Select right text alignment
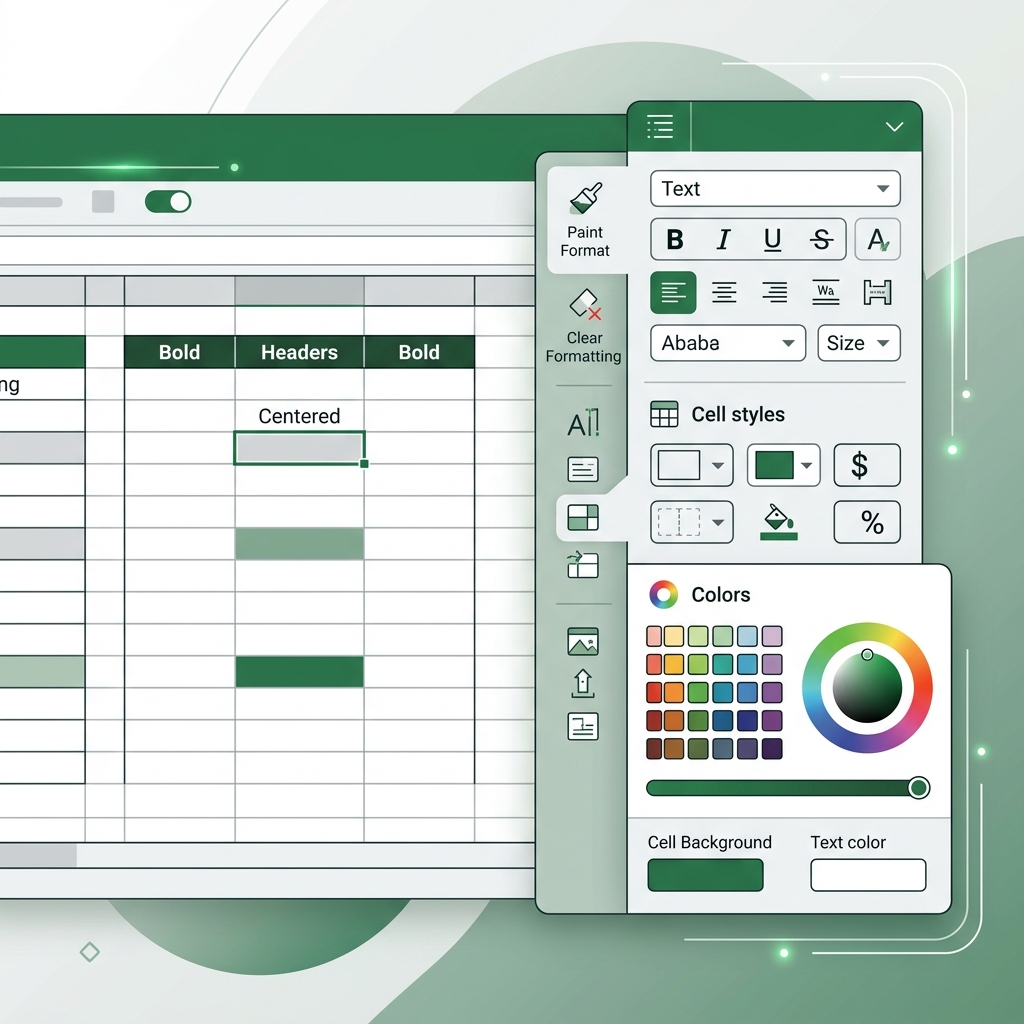The height and width of the screenshot is (1024, 1024). pos(775,293)
